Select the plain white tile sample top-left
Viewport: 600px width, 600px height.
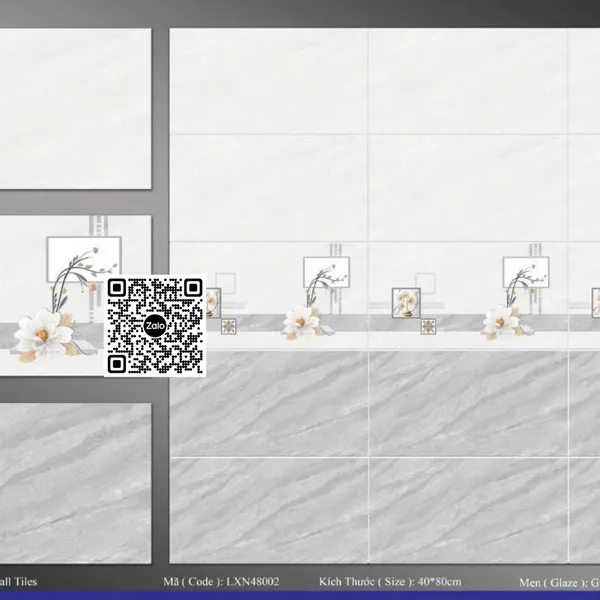tap(75, 108)
